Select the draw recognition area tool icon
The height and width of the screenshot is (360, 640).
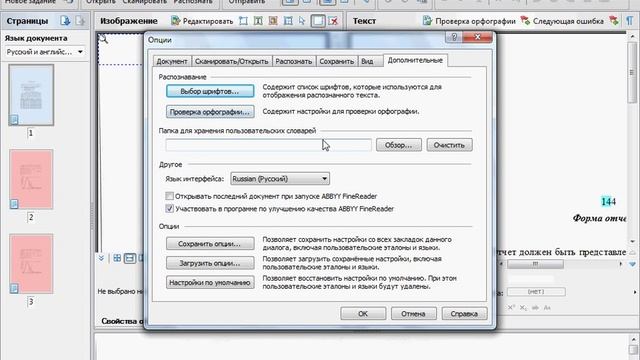click(243, 21)
